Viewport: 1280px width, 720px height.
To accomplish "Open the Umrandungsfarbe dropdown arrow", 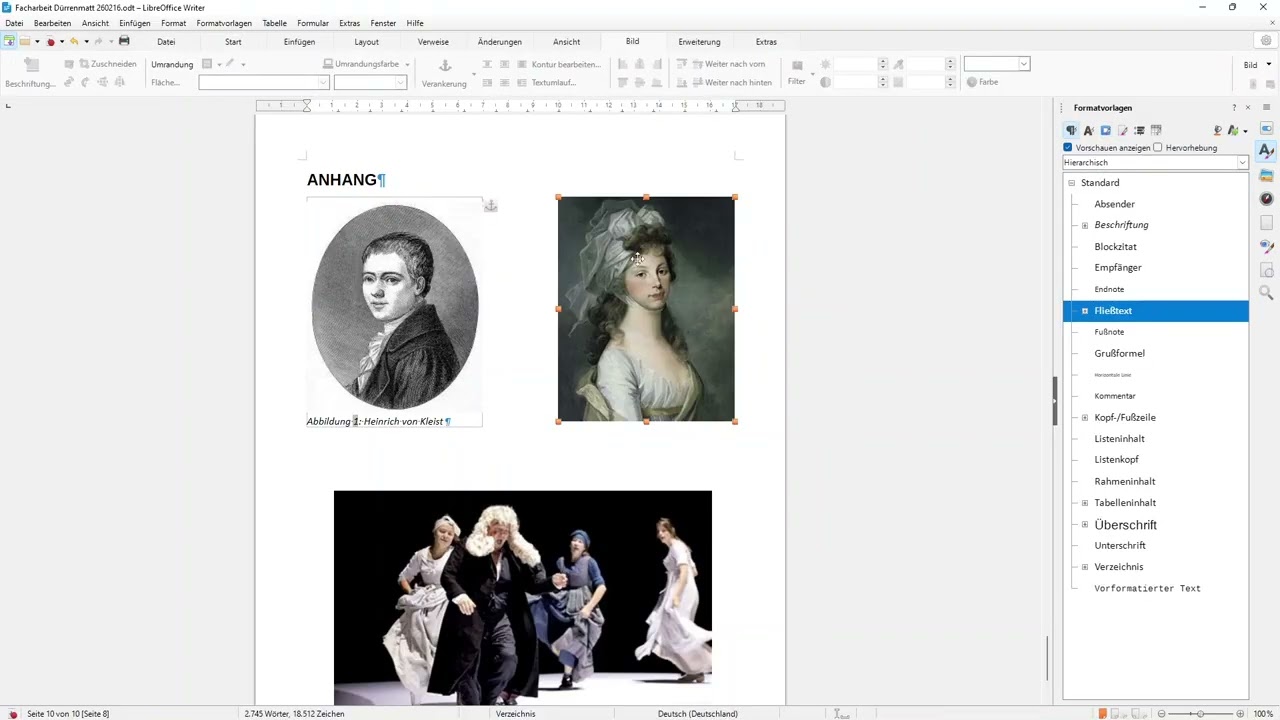I will point(407,64).
